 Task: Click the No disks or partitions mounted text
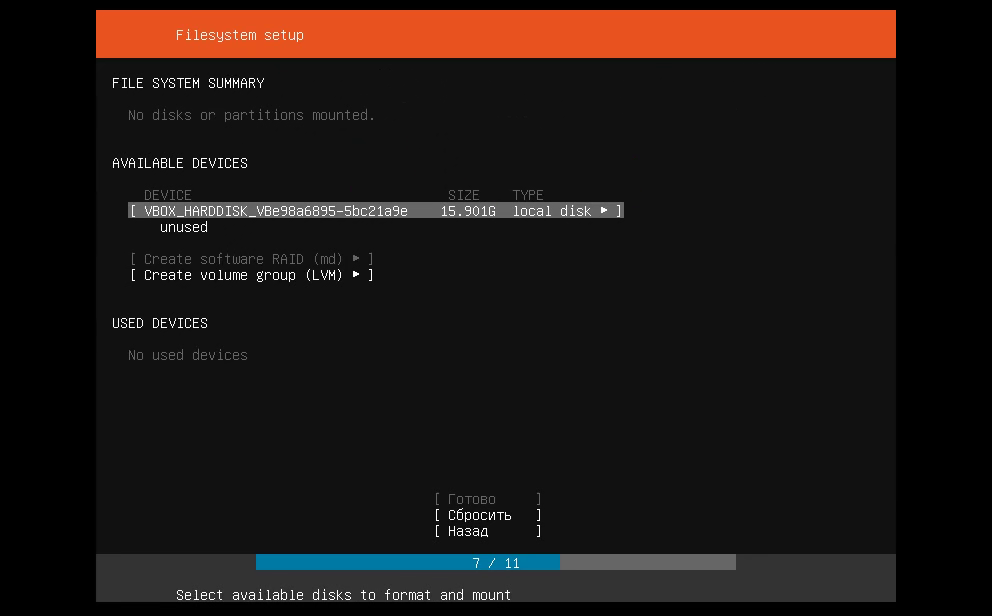point(251,115)
